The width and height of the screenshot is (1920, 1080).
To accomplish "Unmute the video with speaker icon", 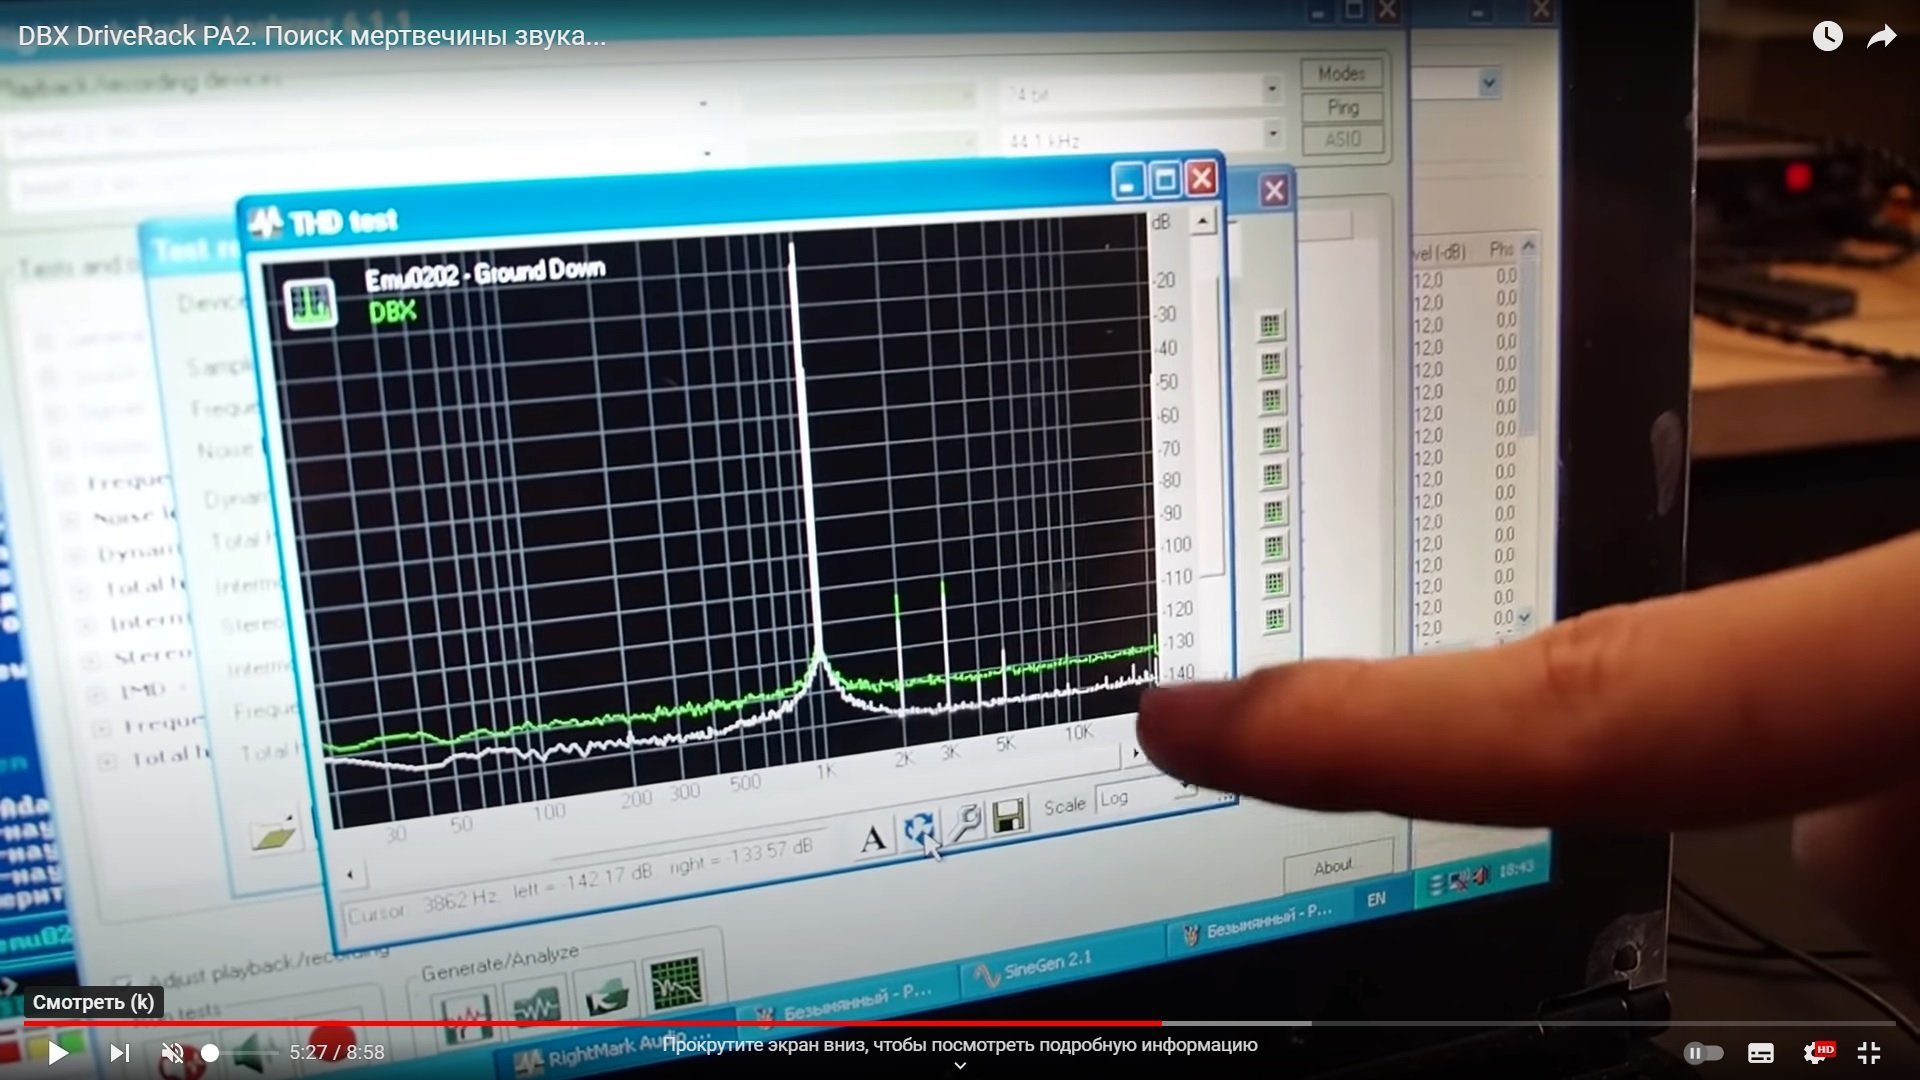I will pos(173,1052).
